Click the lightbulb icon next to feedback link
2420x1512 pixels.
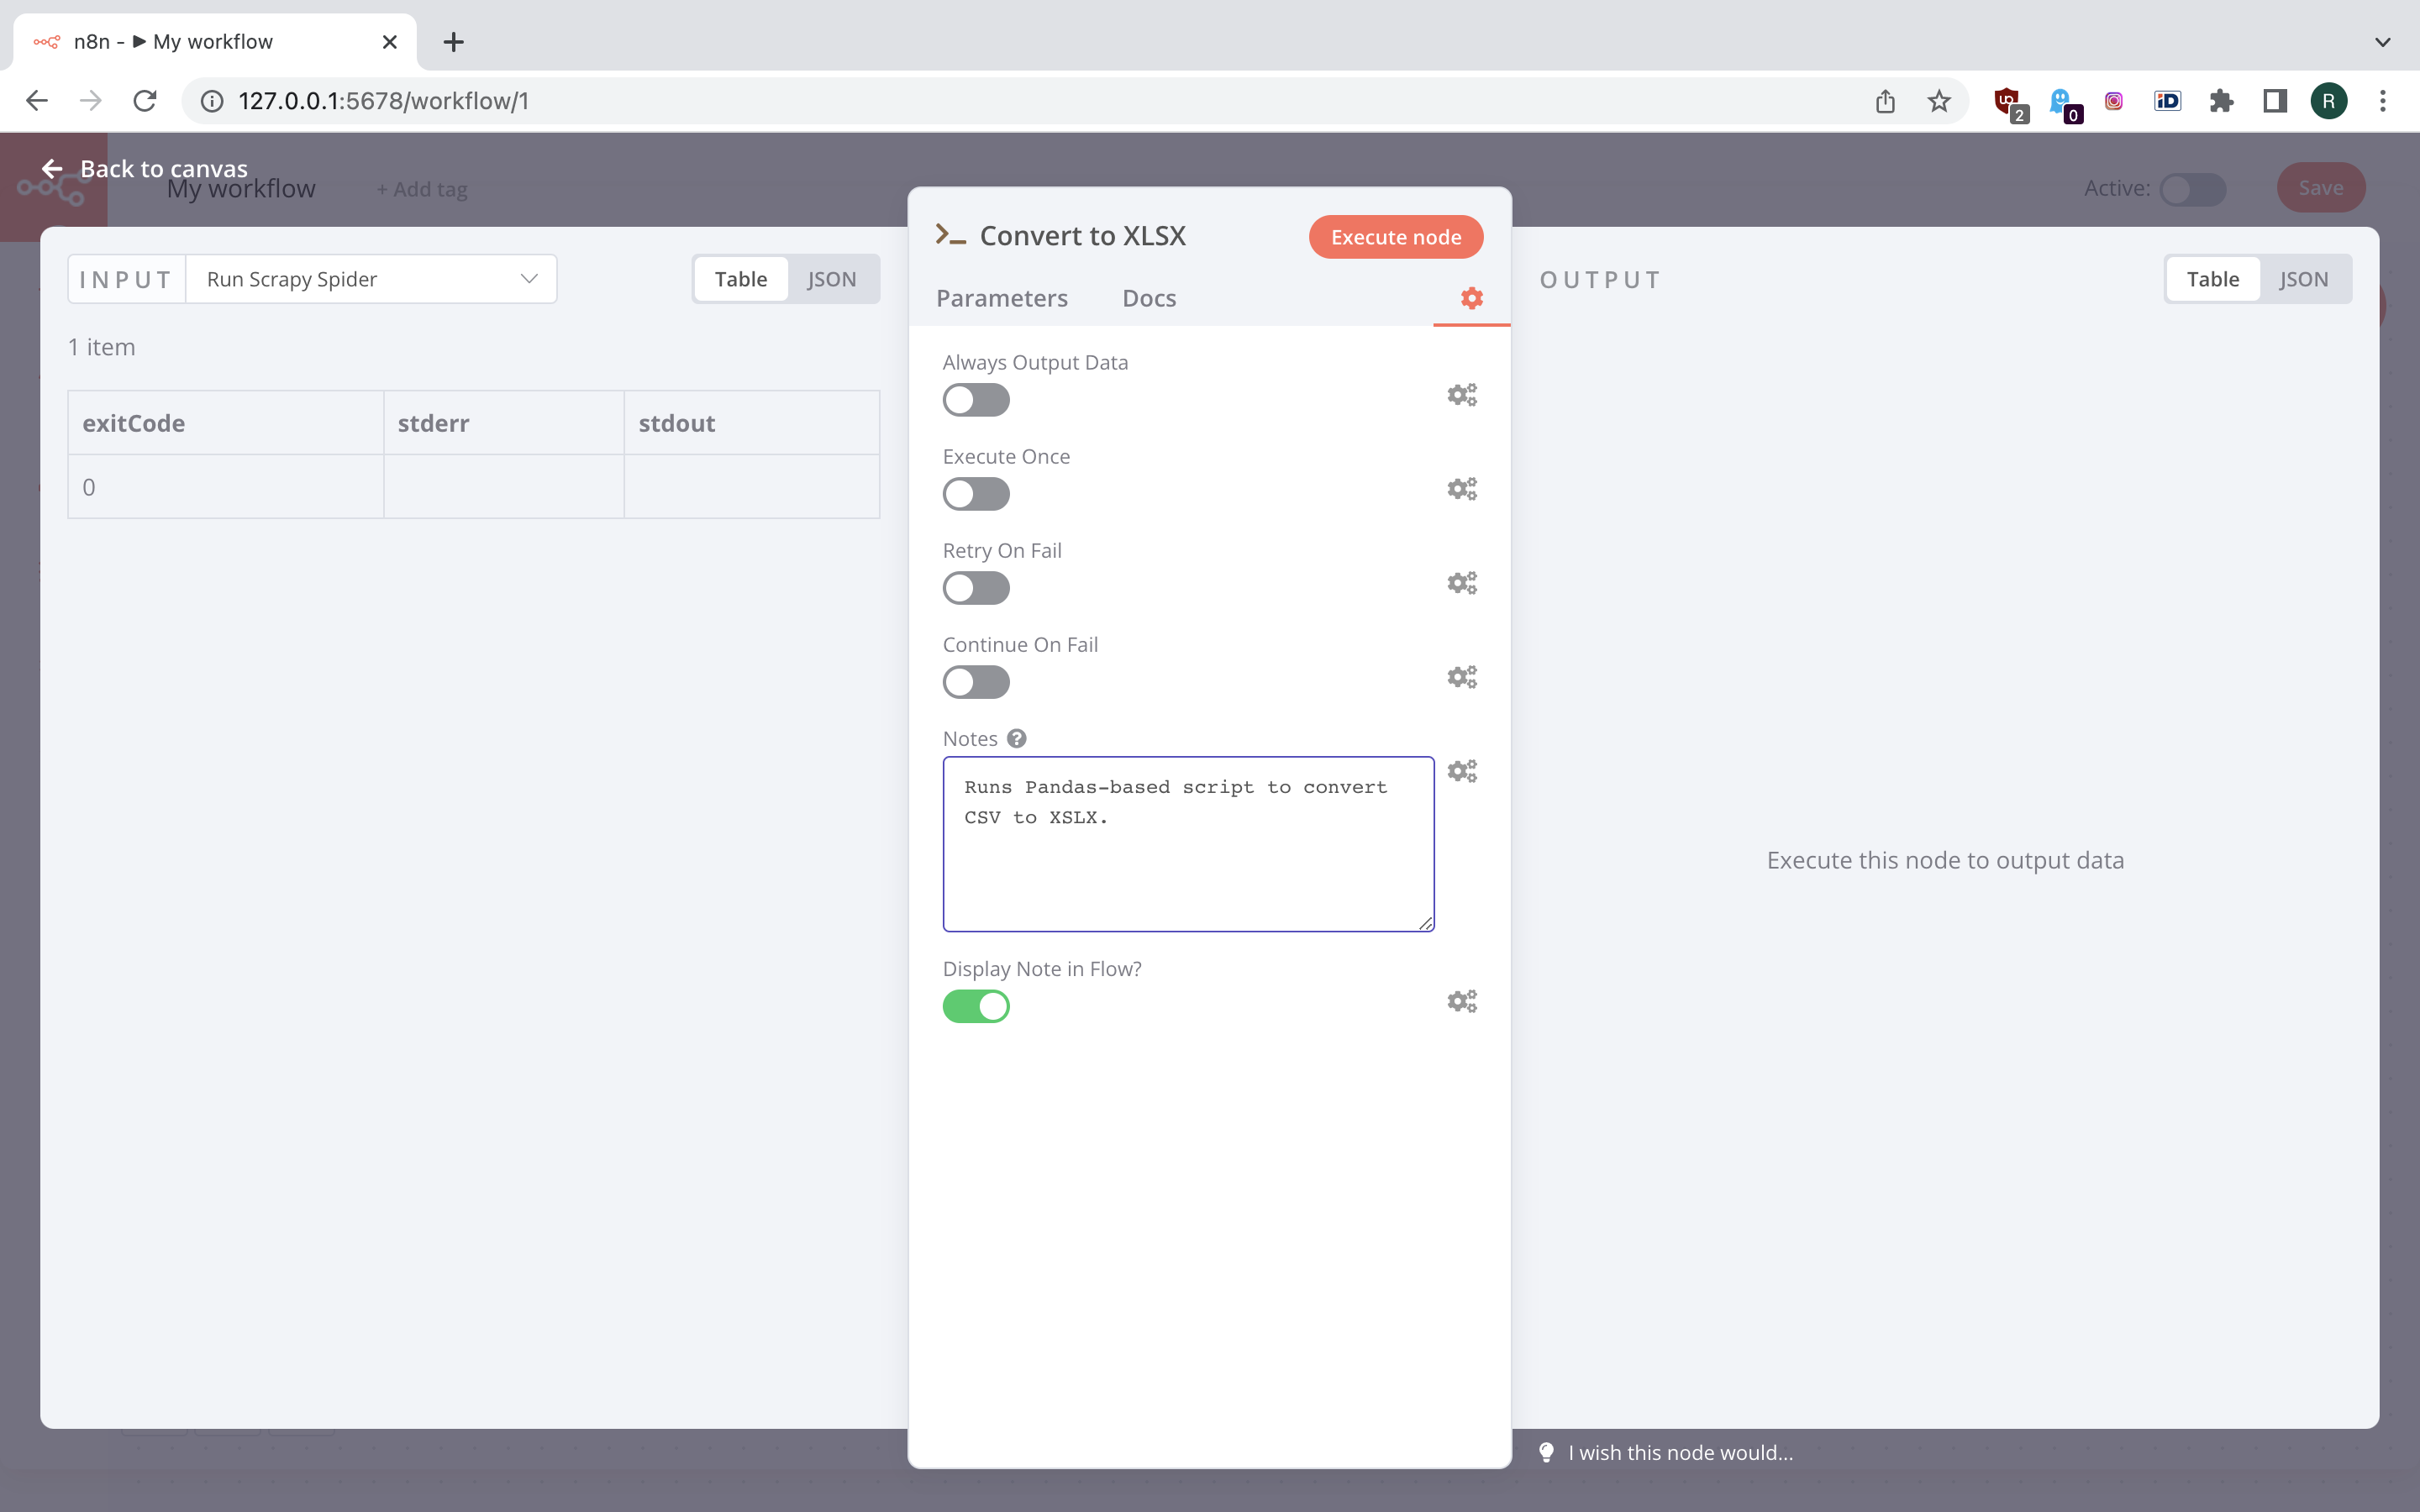pos(1546,1452)
